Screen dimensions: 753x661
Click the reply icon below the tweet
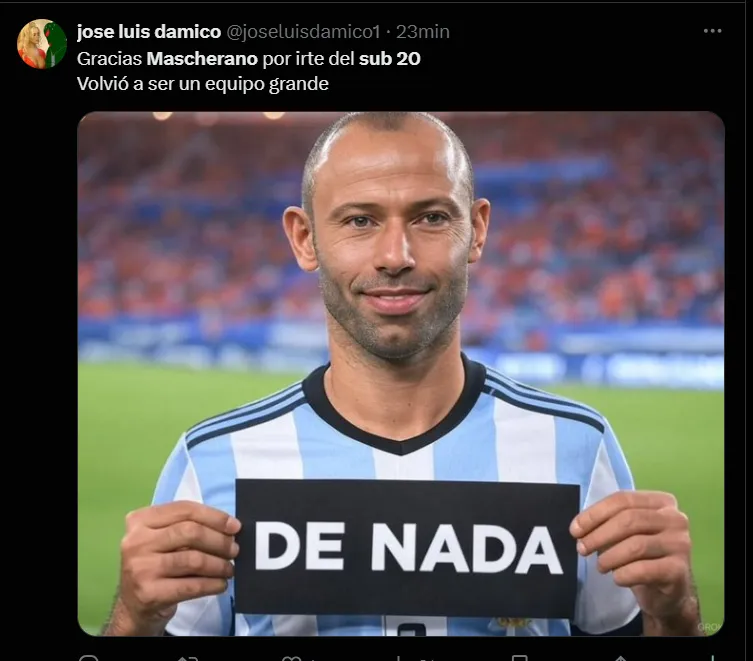pyautogui.click(x=88, y=658)
